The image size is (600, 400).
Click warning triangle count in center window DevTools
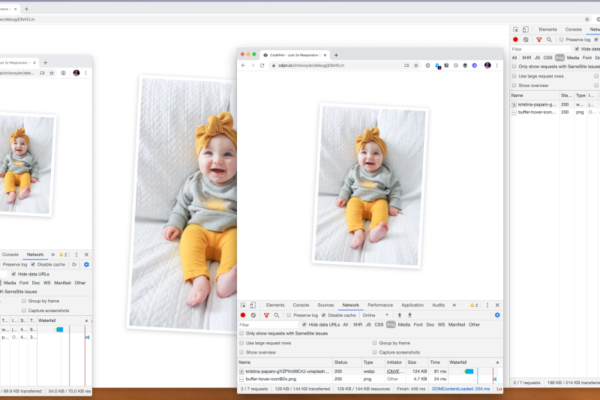click(x=474, y=305)
